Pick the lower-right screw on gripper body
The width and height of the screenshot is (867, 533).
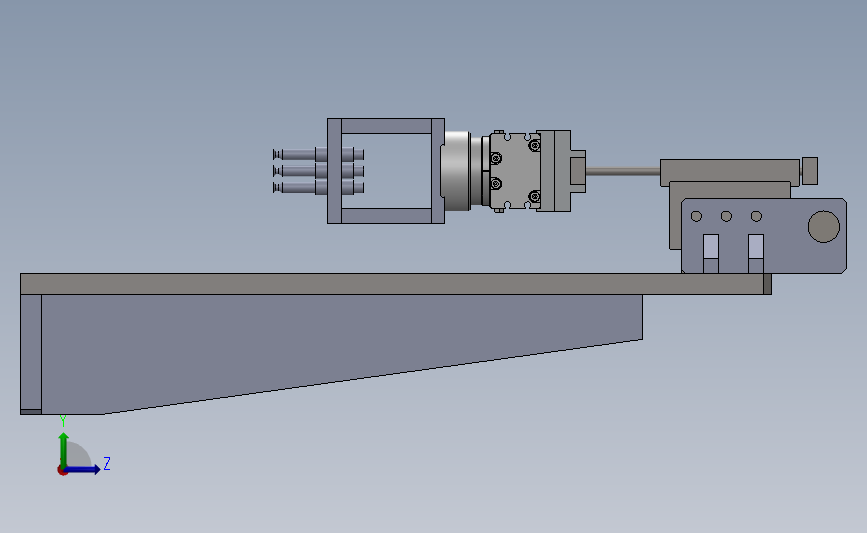[x=534, y=196]
